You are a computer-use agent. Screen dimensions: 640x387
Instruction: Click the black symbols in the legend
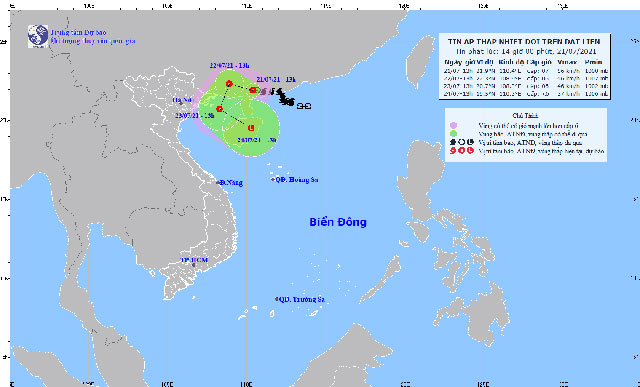coord(462,142)
